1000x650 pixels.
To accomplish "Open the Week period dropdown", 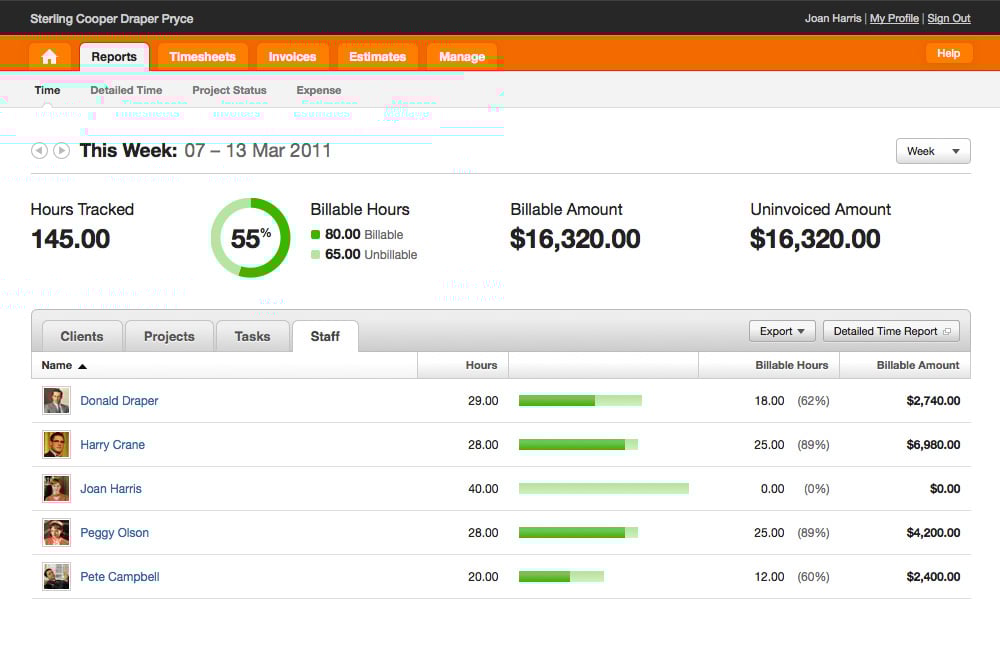I will click(933, 151).
